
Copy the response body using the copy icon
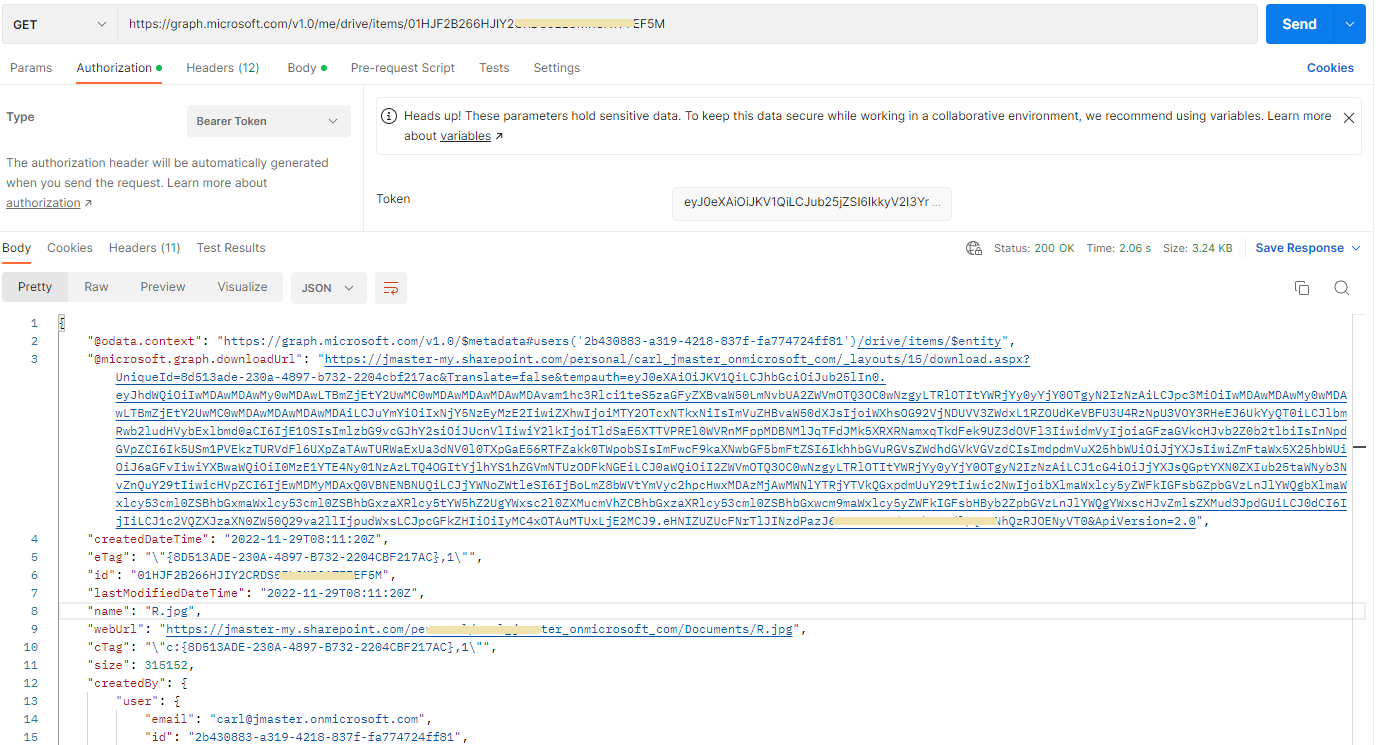1301,287
